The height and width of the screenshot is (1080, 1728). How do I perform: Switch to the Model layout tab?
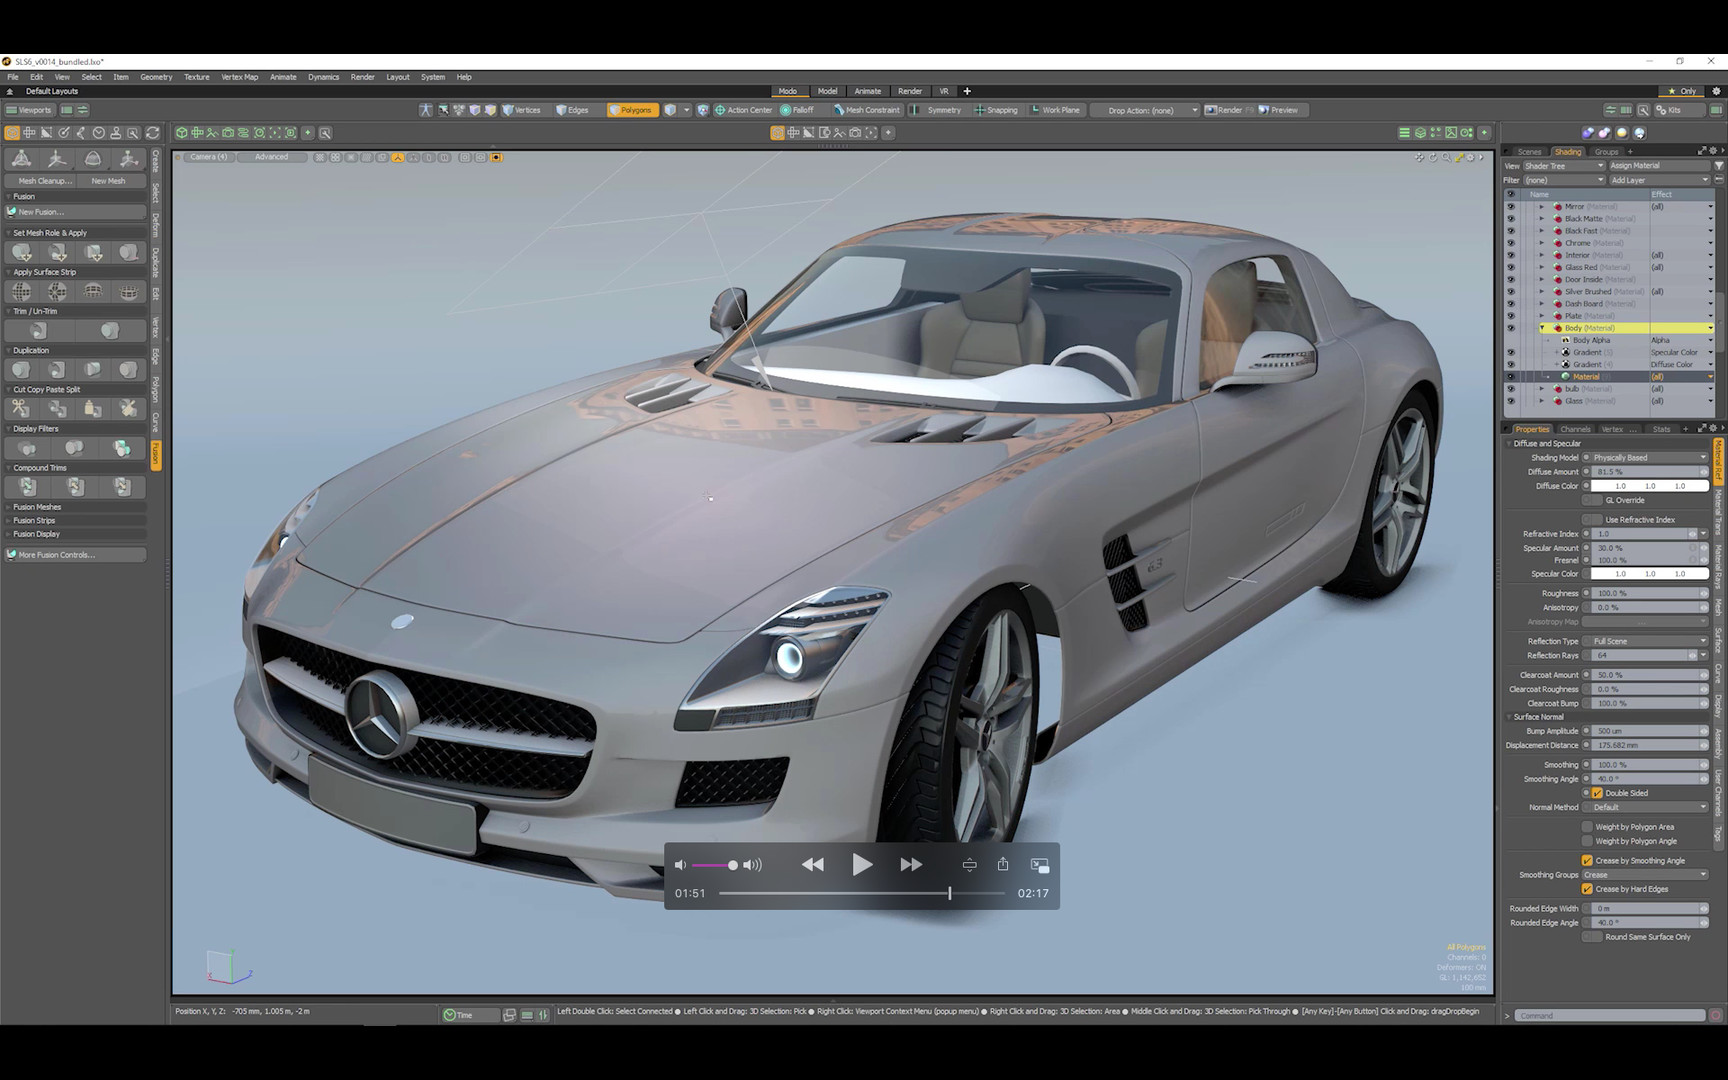click(x=827, y=91)
